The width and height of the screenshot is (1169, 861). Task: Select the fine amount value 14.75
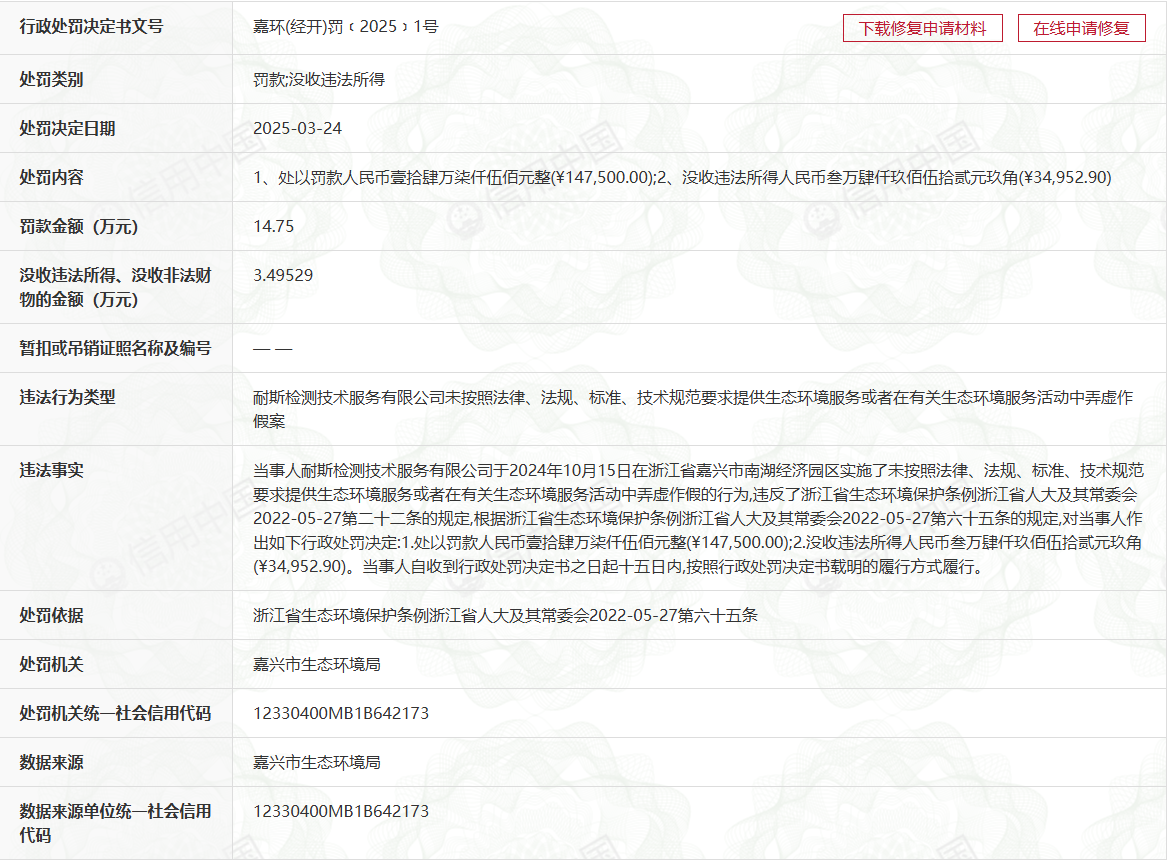pyautogui.click(x=274, y=226)
